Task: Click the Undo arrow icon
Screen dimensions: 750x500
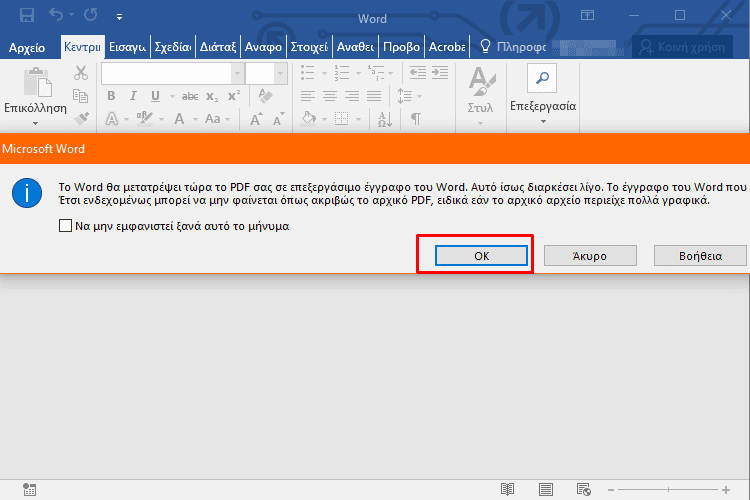Action: (x=56, y=15)
